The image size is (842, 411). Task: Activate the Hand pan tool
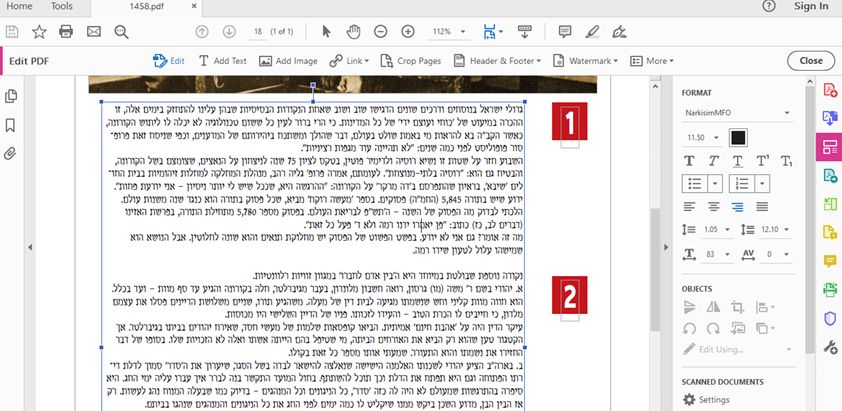[x=353, y=32]
